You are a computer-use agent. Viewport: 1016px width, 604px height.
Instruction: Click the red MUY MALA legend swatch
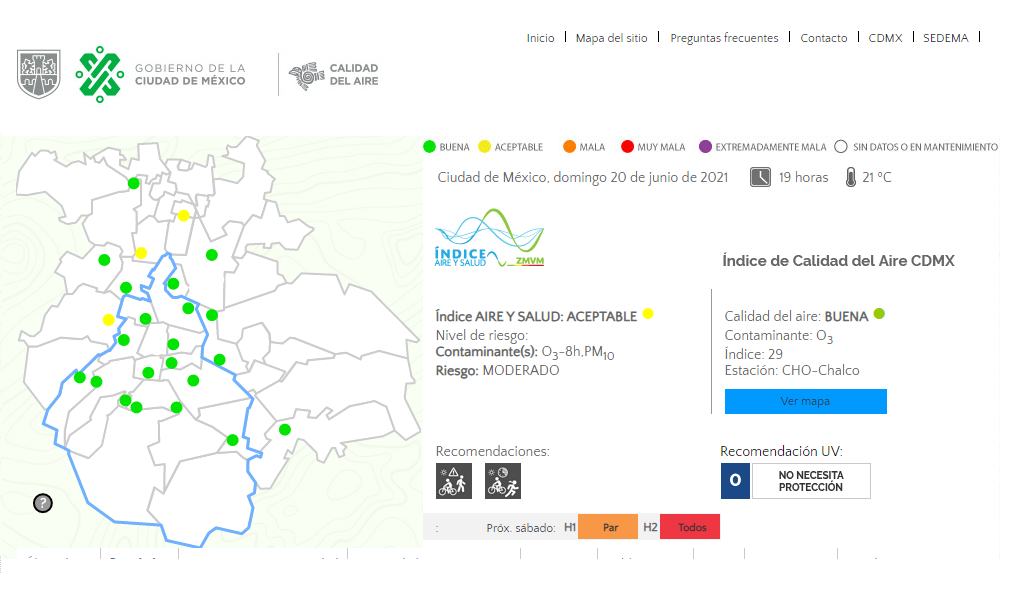[627, 147]
